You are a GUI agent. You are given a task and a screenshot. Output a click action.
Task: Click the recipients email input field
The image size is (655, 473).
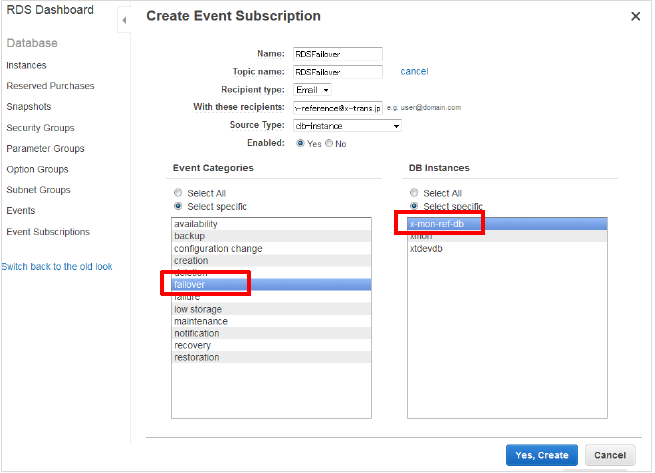[x=338, y=108]
